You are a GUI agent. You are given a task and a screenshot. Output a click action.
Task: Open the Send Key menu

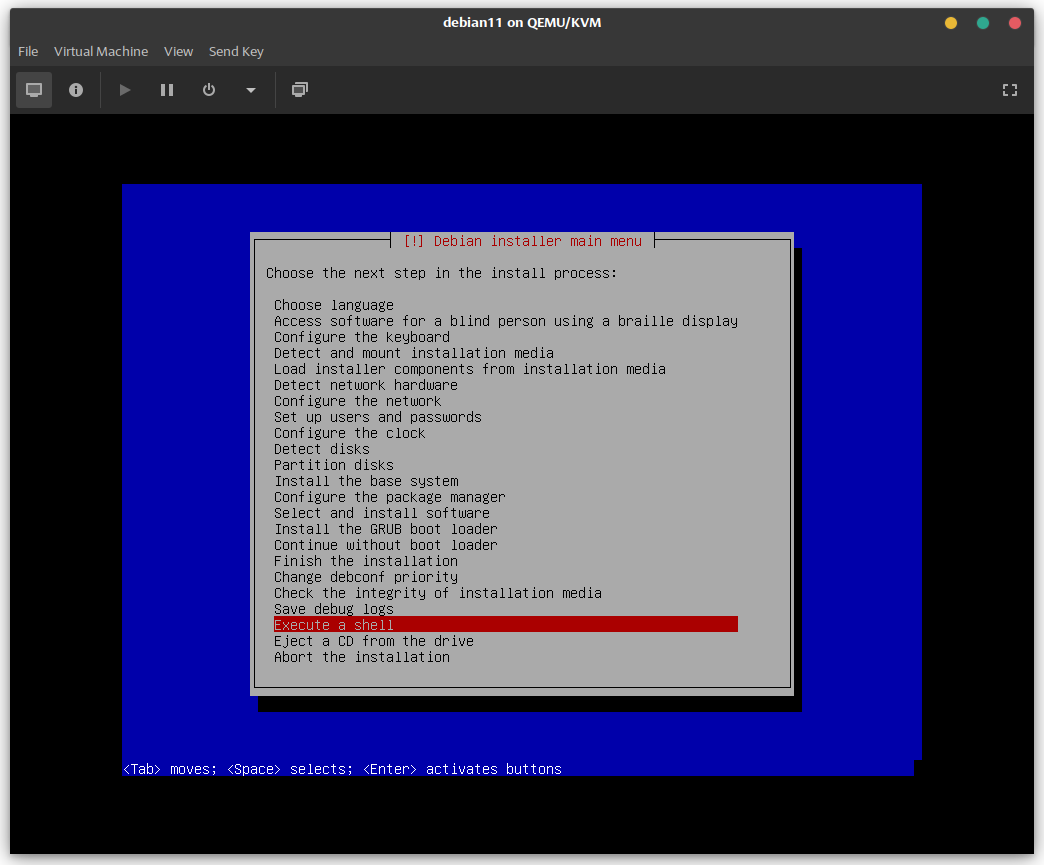click(236, 51)
